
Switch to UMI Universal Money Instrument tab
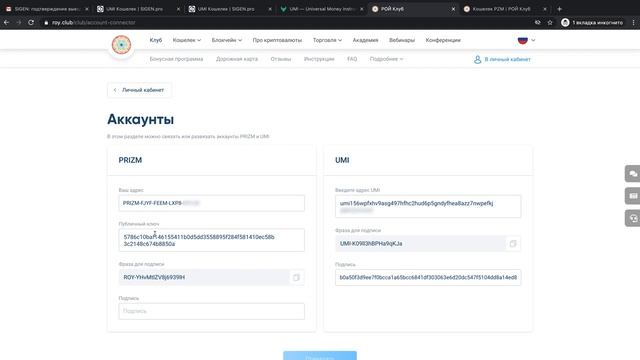321,9
